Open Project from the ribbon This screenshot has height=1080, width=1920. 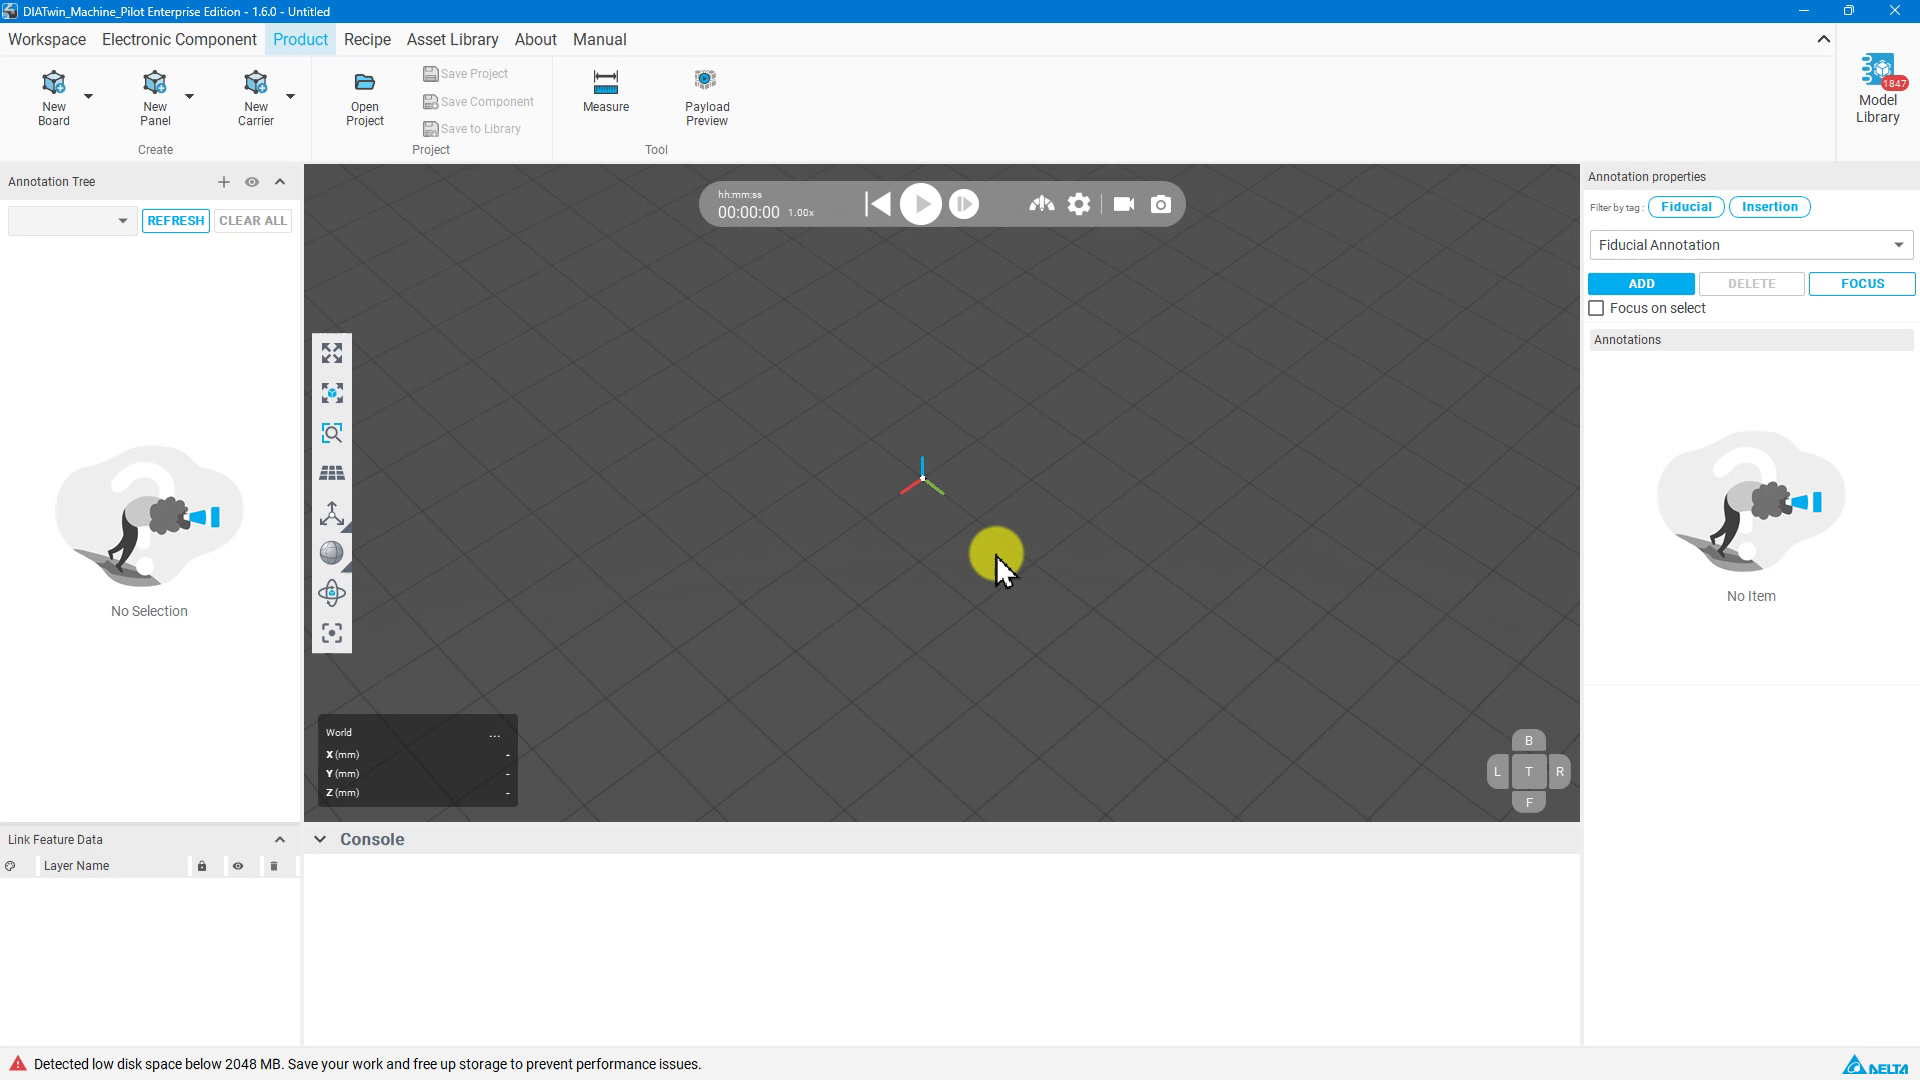pyautogui.click(x=365, y=98)
